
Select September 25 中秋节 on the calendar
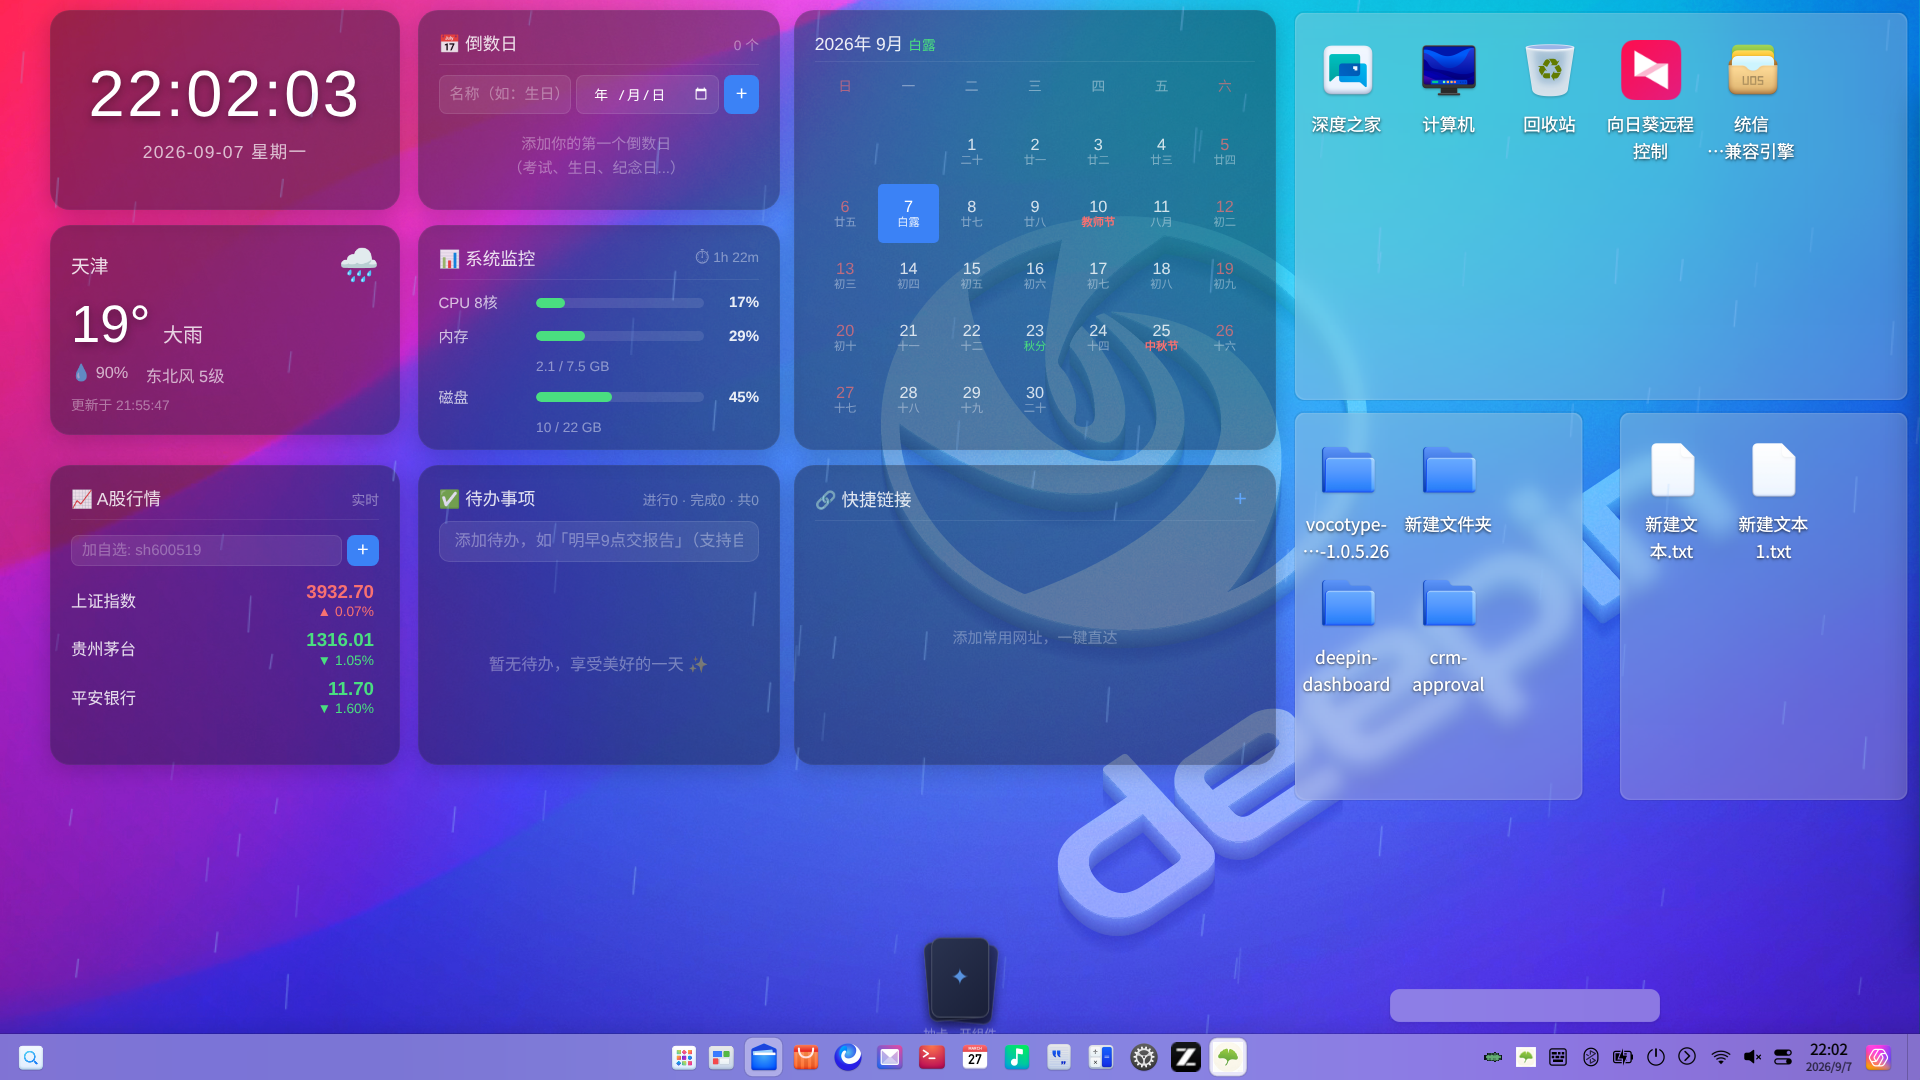click(x=1161, y=337)
